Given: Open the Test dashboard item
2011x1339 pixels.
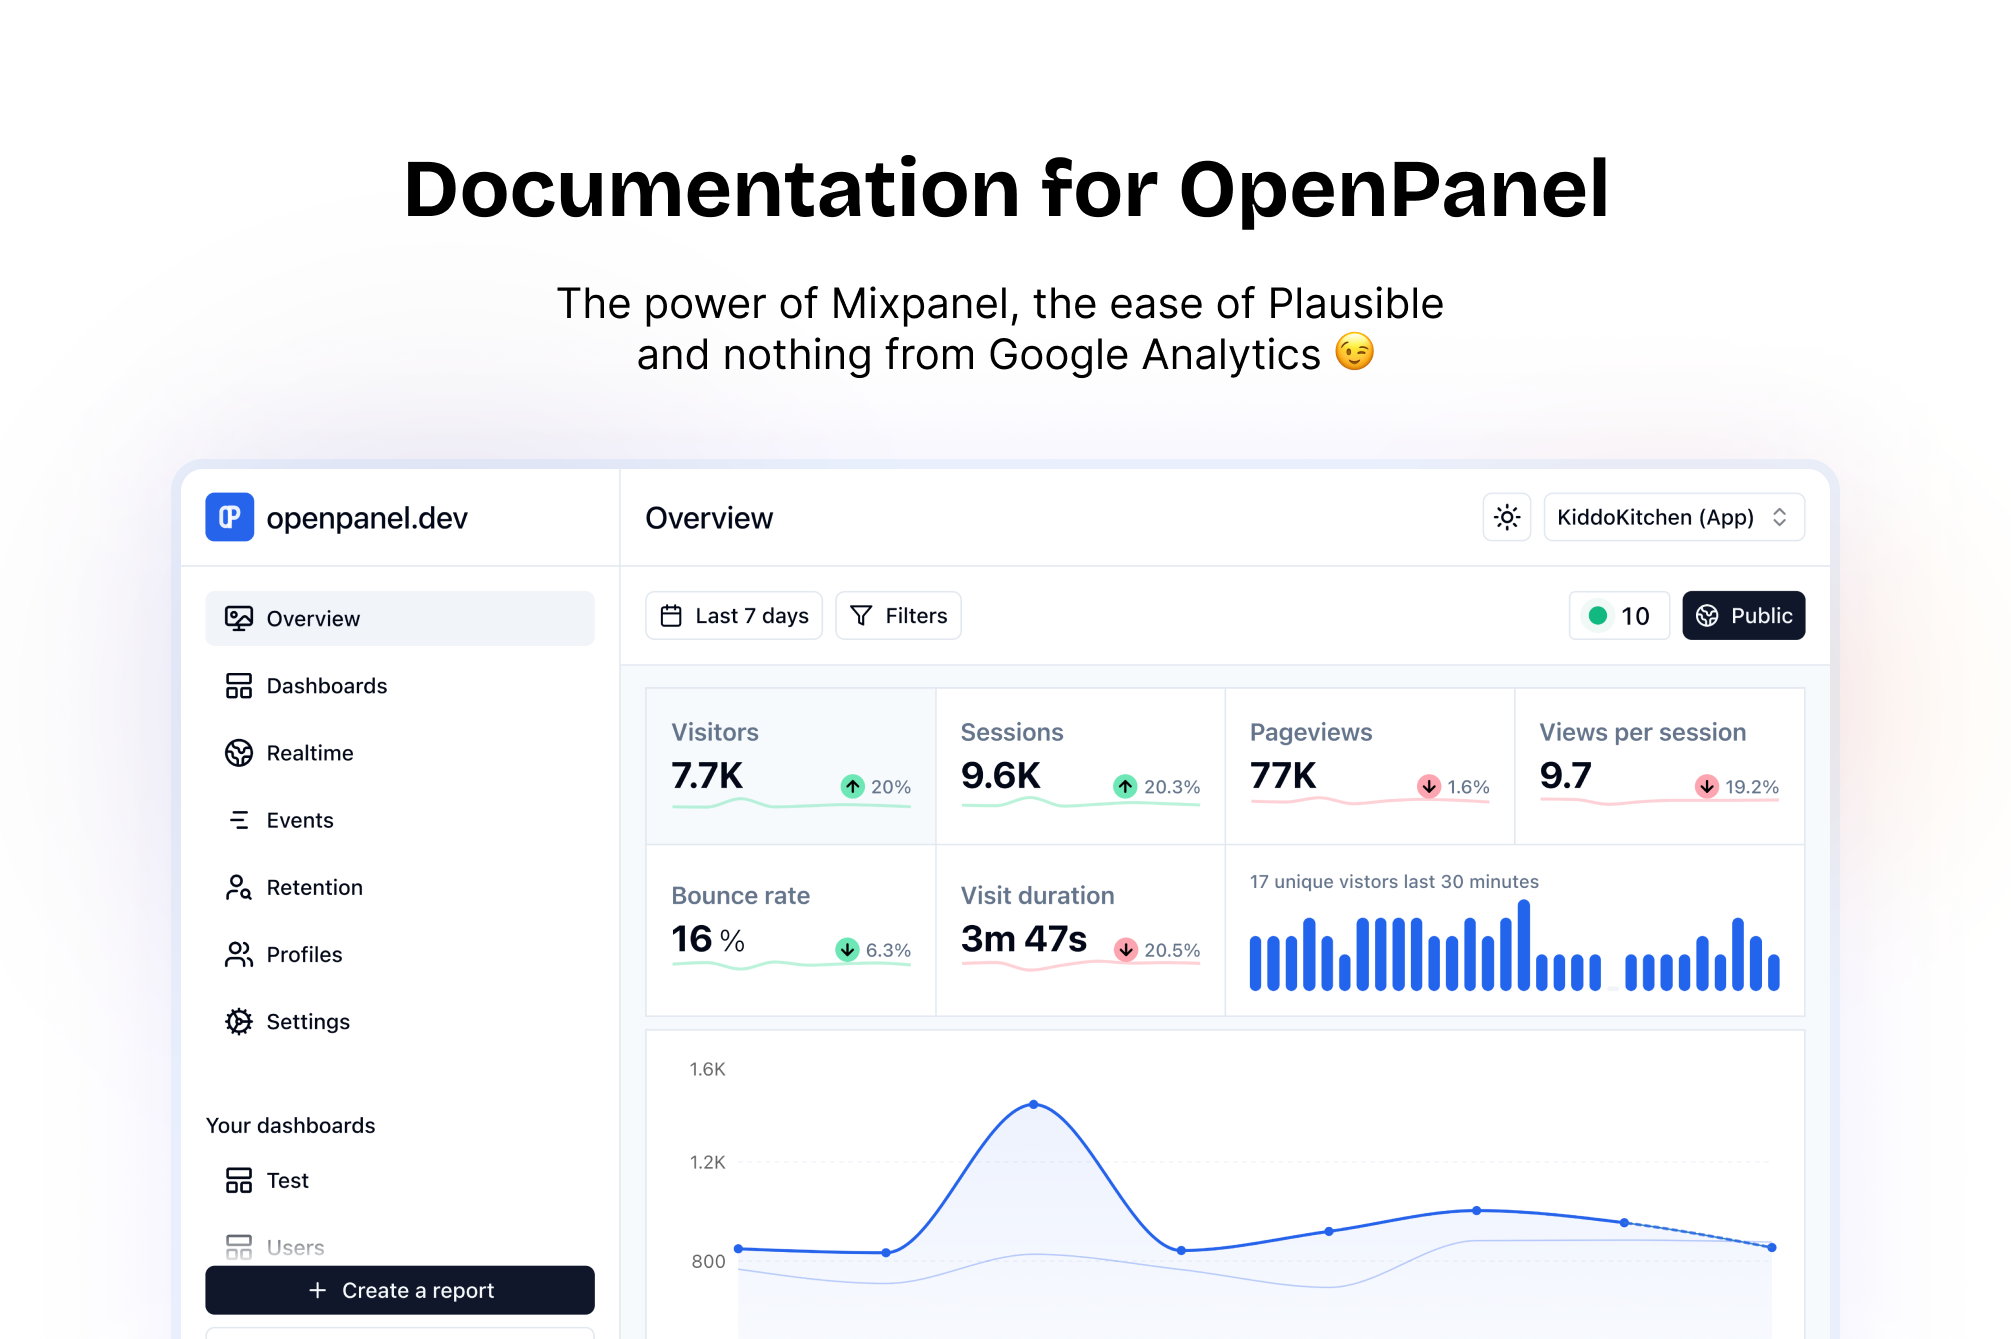Looking at the screenshot, I should [x=287, y=1181].
